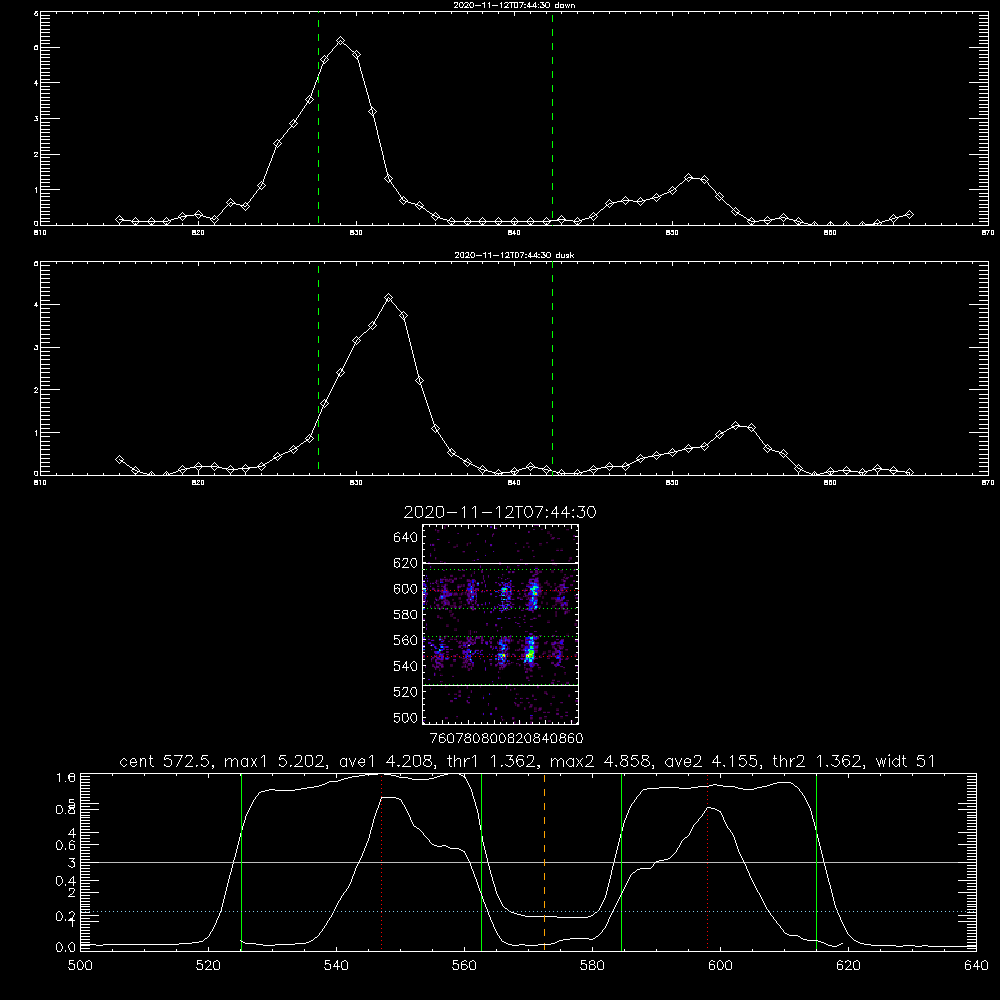1000x1000 pixels.
Task: Click the dusk plot title text
Action: tap(514, 255)
